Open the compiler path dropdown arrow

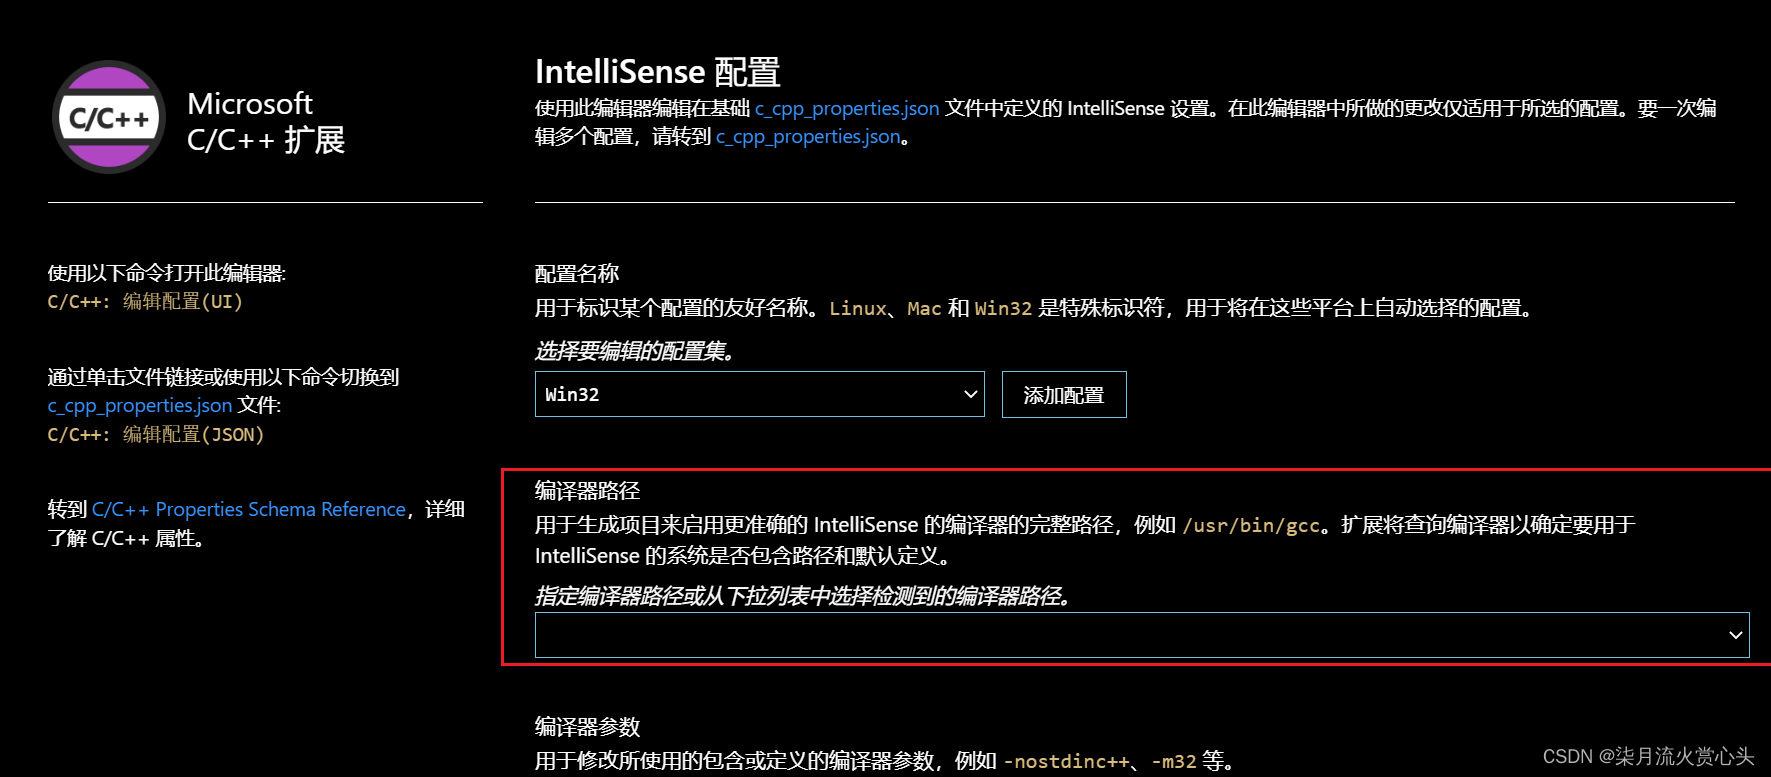1735,635
